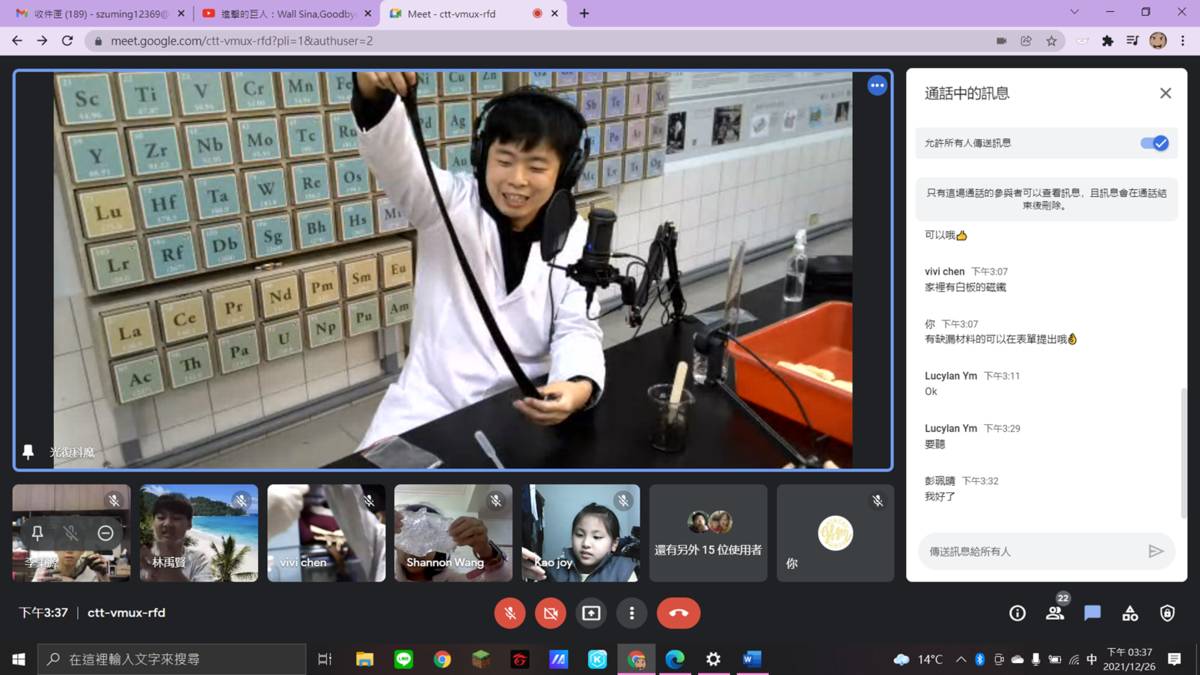Open the Chrome extensions puzzle menu

1107,41
